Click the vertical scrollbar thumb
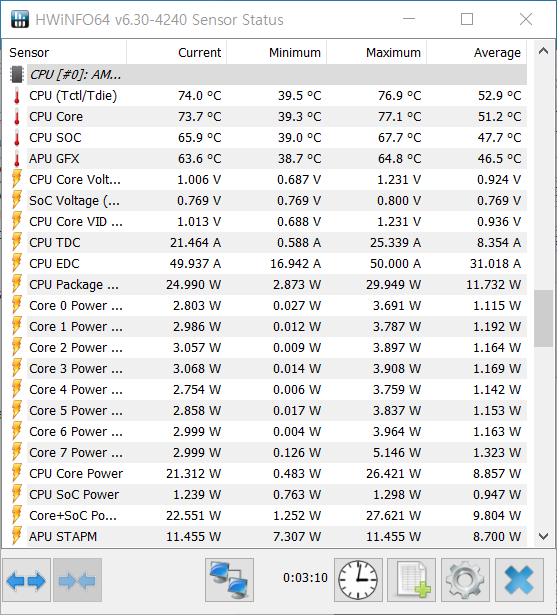The image size is (557, 615). point(543,318)
